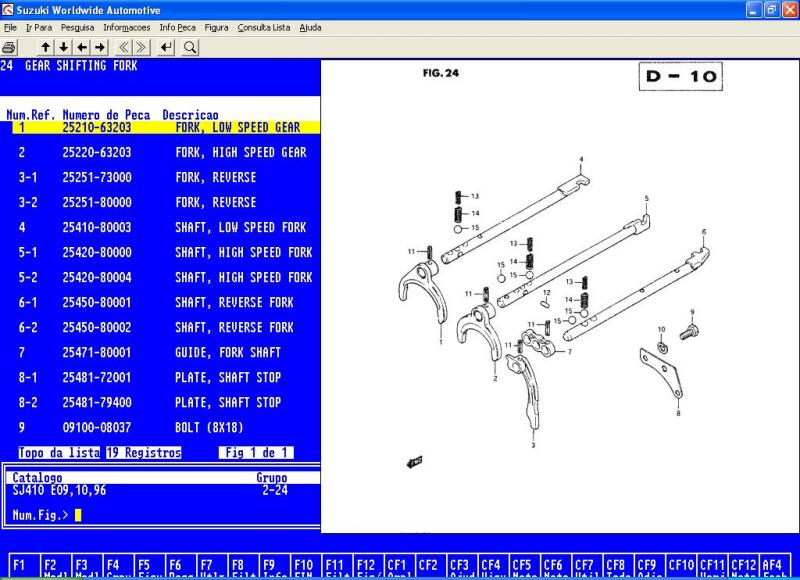Image resolution: width=800 pixels, height=580 pixels.
Task: Click the F11 function key button
Action: tap(338, 565)
